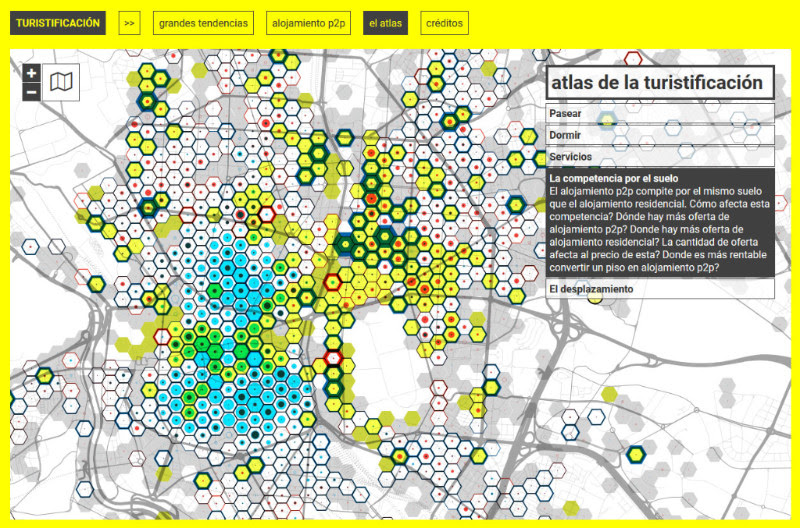
Task: Click the atlas de la turistificación title
Action: coord(659,83)
